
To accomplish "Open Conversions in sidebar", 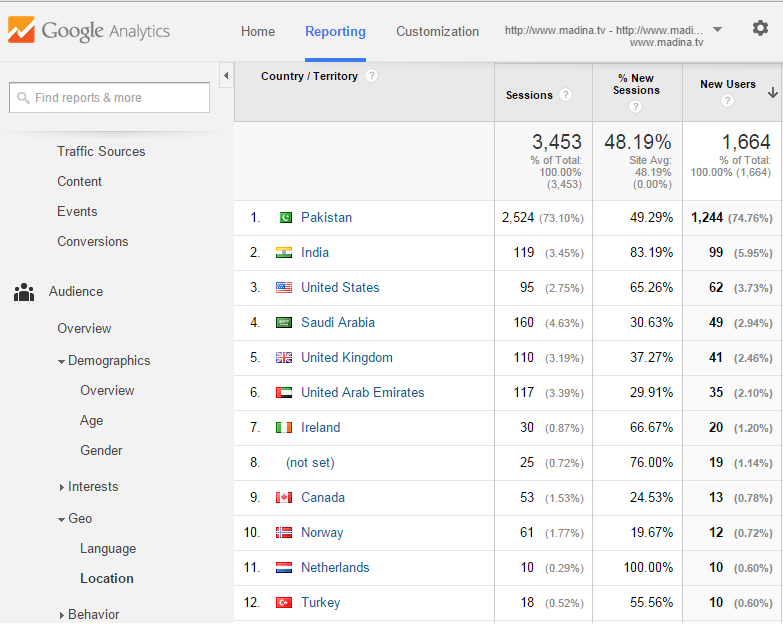I will point(92,241).
